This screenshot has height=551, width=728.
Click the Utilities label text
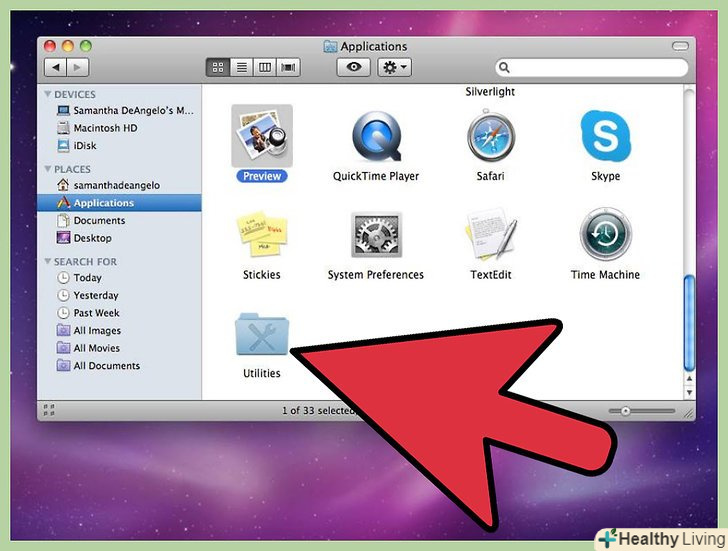(262, 373)
